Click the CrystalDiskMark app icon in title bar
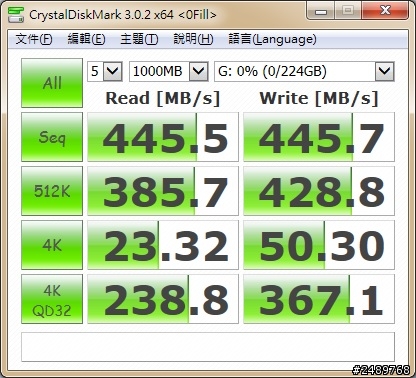416x378 pixels. point(16,15)
